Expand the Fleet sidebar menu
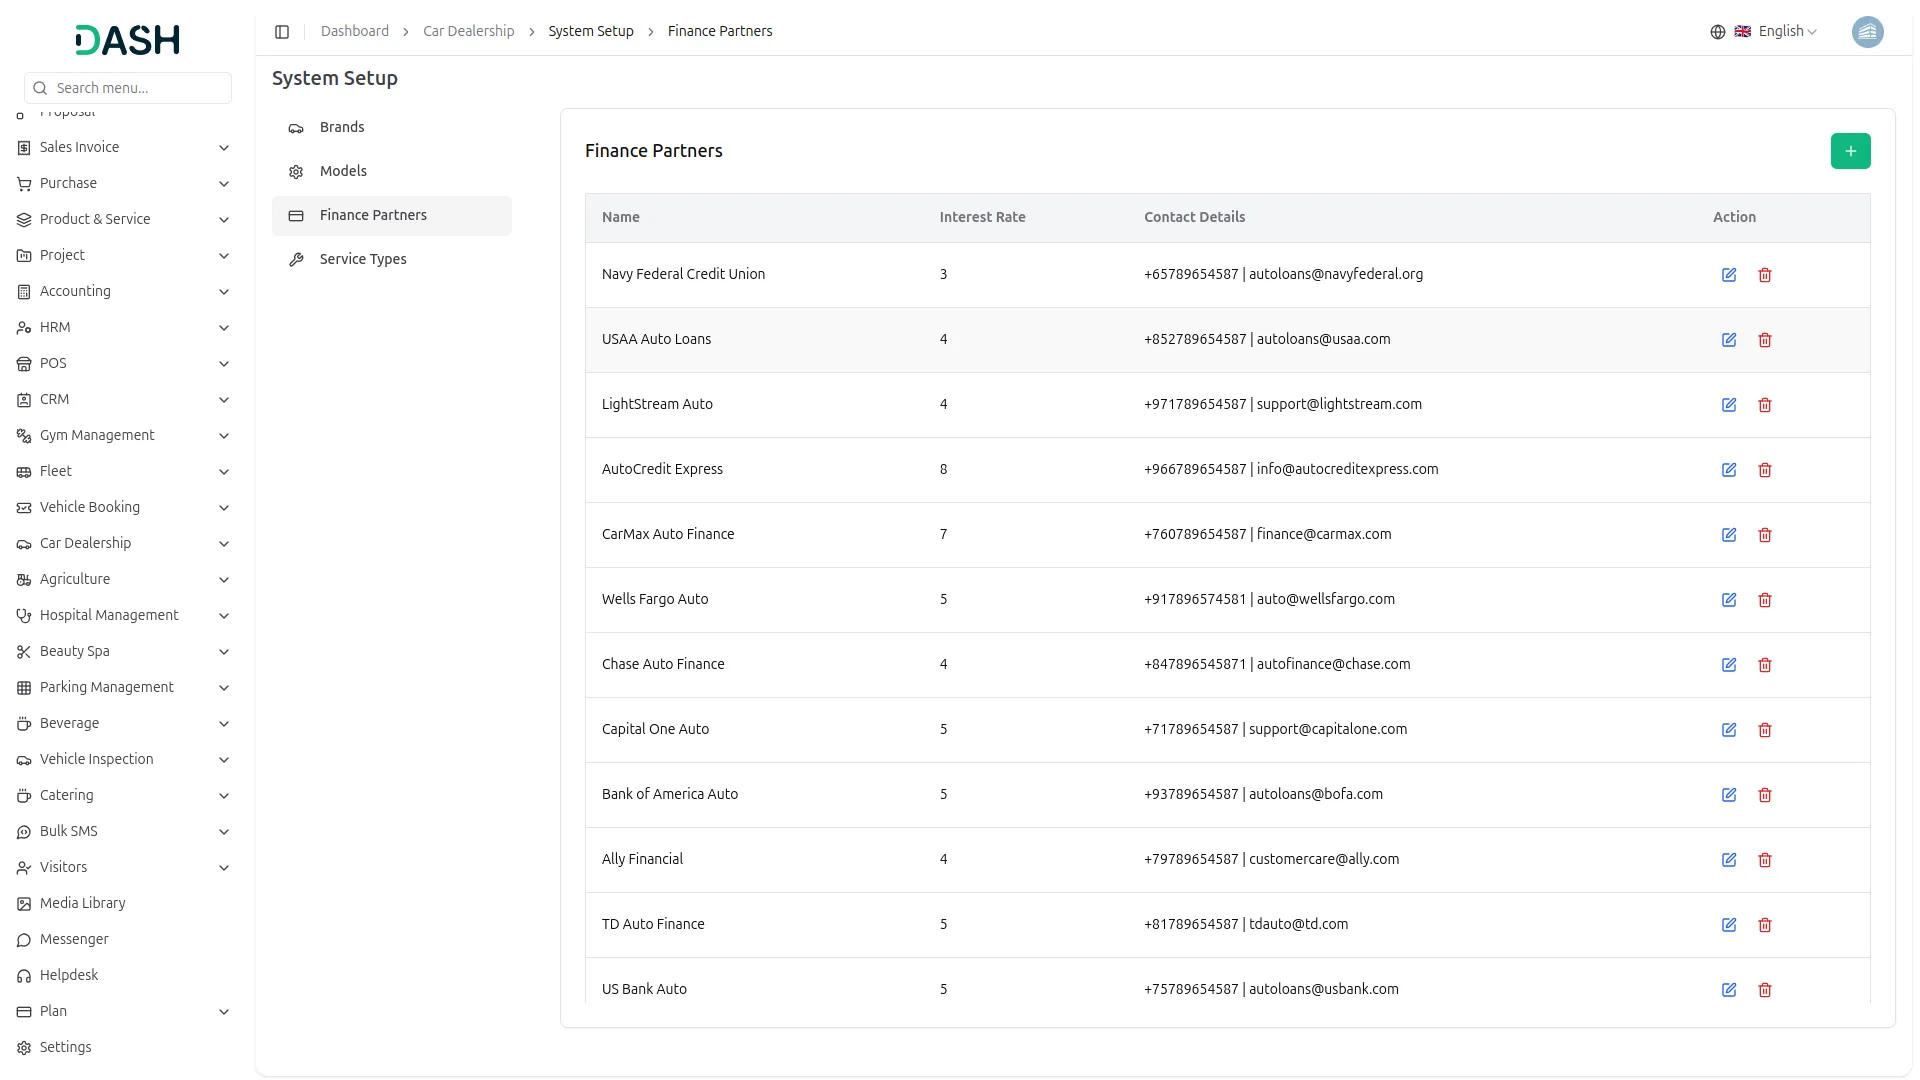The height and width of the screenshot is (1080, 1920). coord(124,471)
